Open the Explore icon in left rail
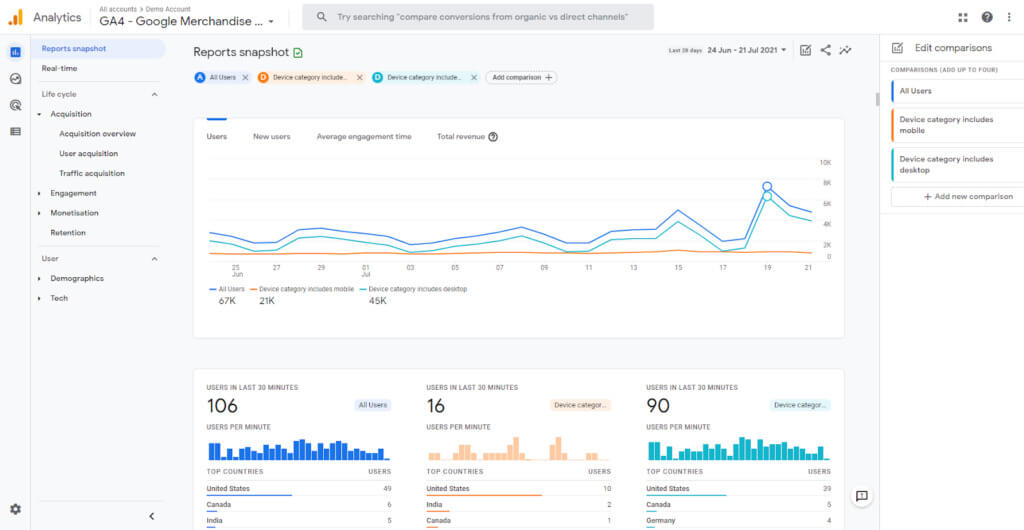1024x530 pixels. [x=15, y=79]
